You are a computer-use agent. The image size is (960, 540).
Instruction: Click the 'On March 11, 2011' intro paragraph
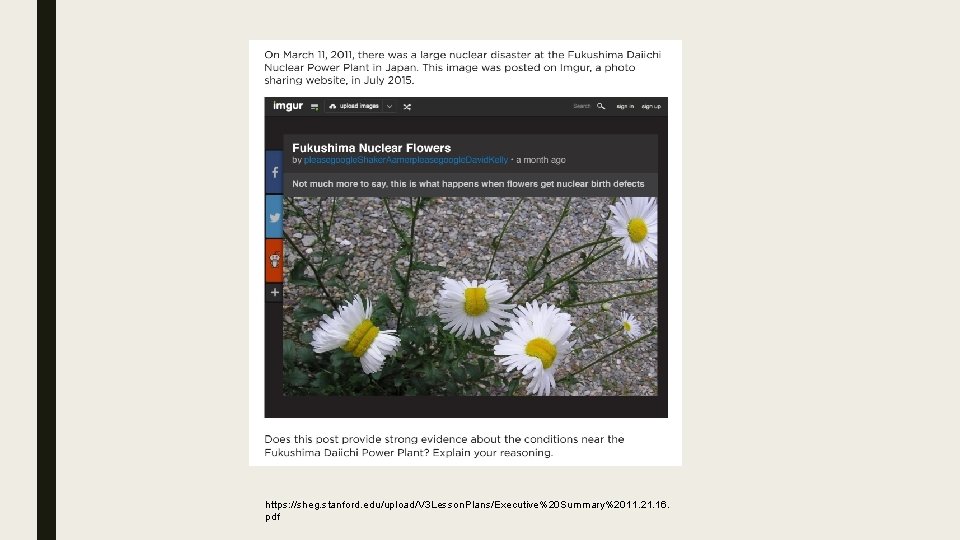[x=463, y=67]
